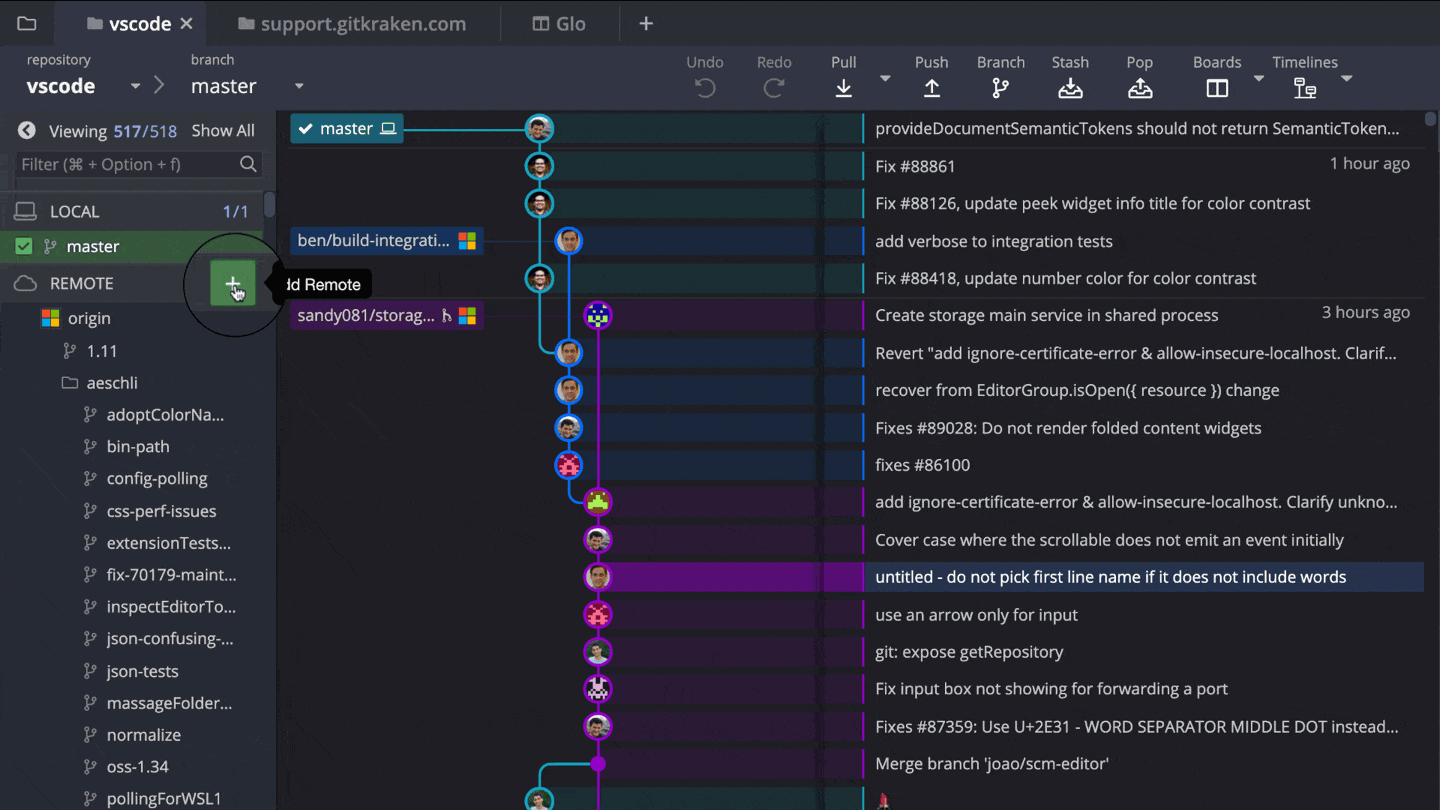Screen dimensions: 1440x810
Task: Pull changes with the Pull icon
Action: [844, 88]
